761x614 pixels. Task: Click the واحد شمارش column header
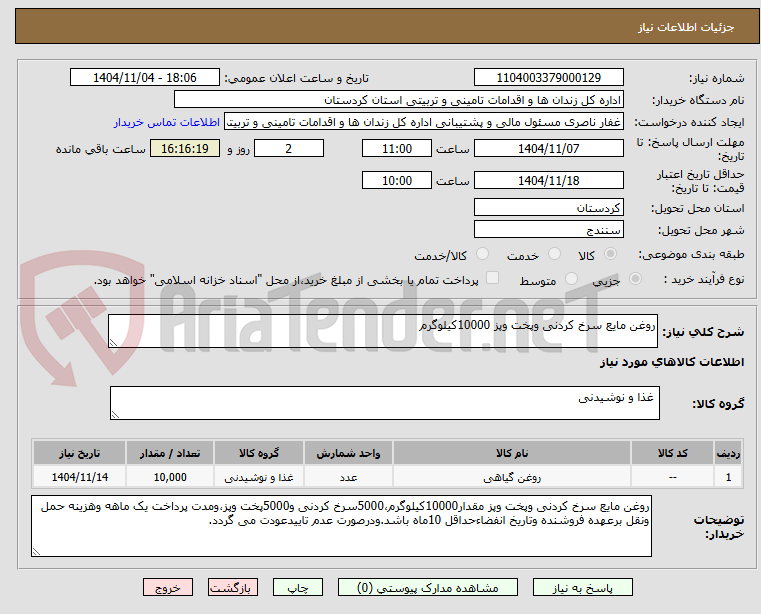point(348,453)
